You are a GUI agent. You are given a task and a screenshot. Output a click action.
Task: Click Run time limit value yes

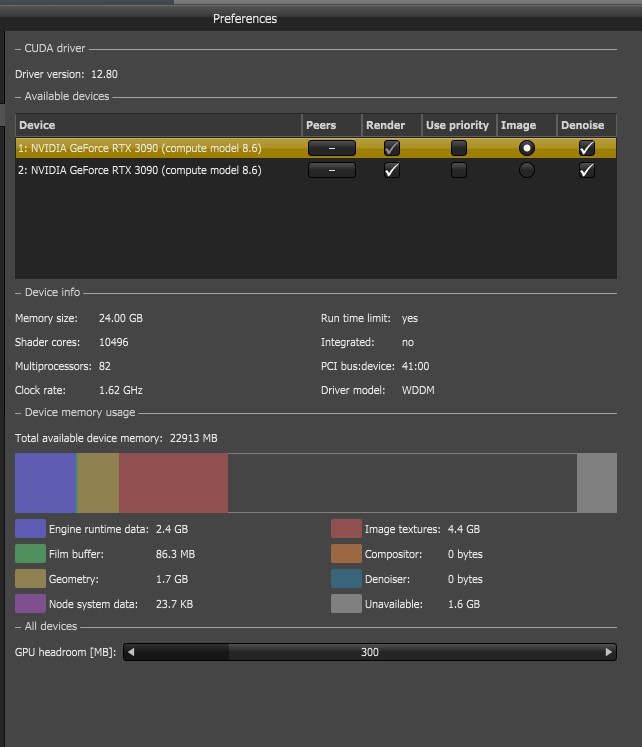[410, 318]
